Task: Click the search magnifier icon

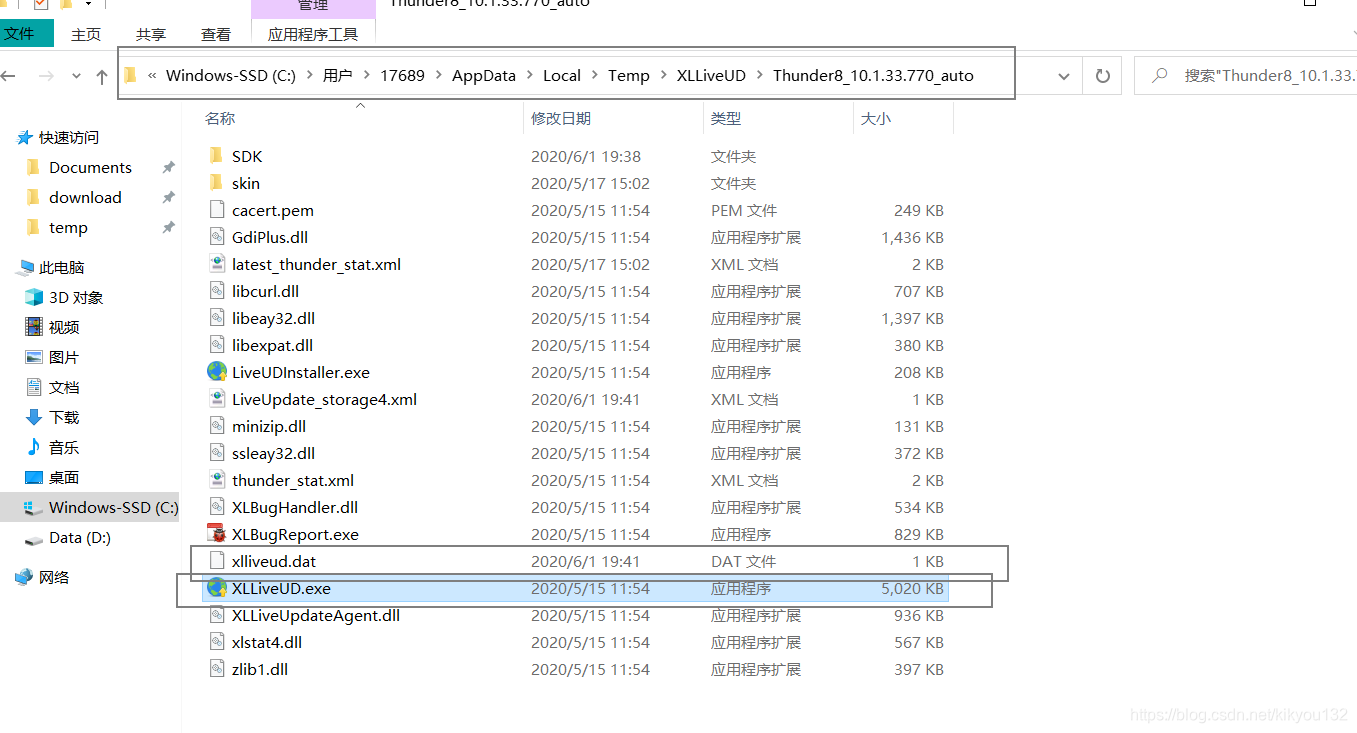Action: (x=1160, y=76)
